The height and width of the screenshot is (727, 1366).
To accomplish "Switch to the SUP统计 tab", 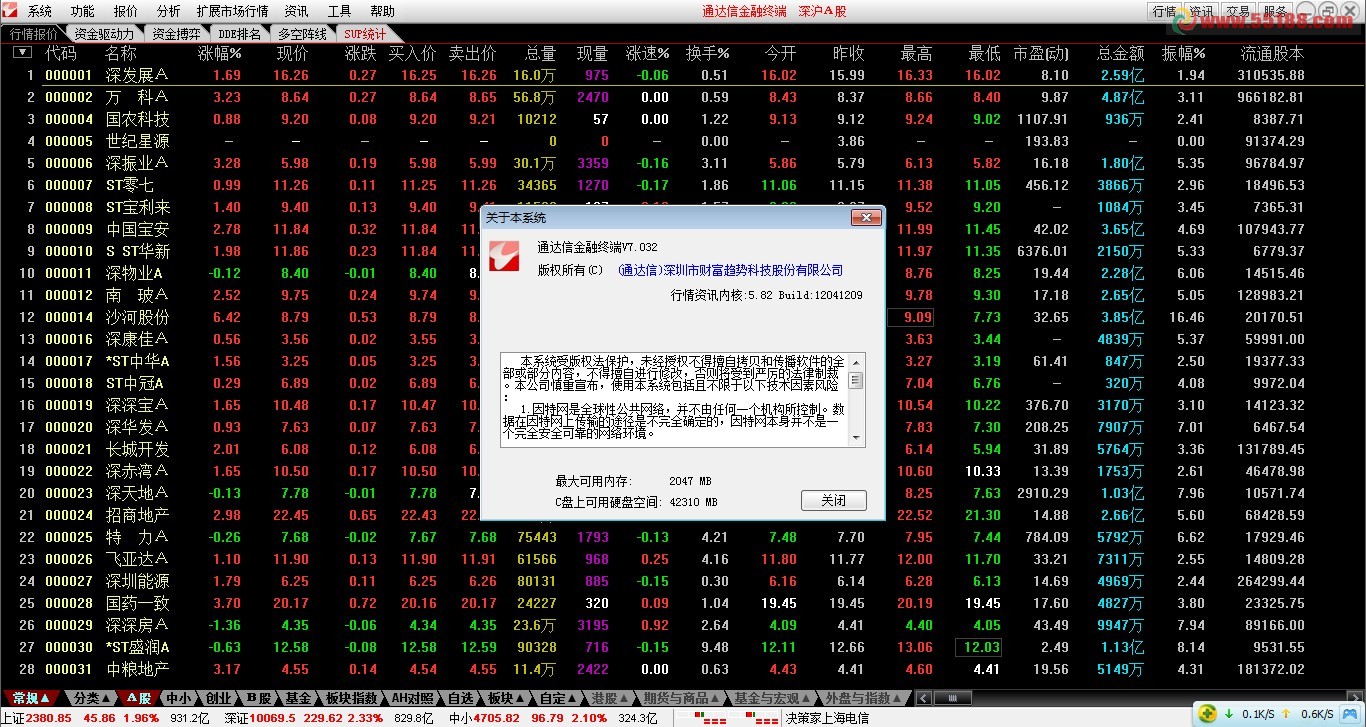I will 365,33.
